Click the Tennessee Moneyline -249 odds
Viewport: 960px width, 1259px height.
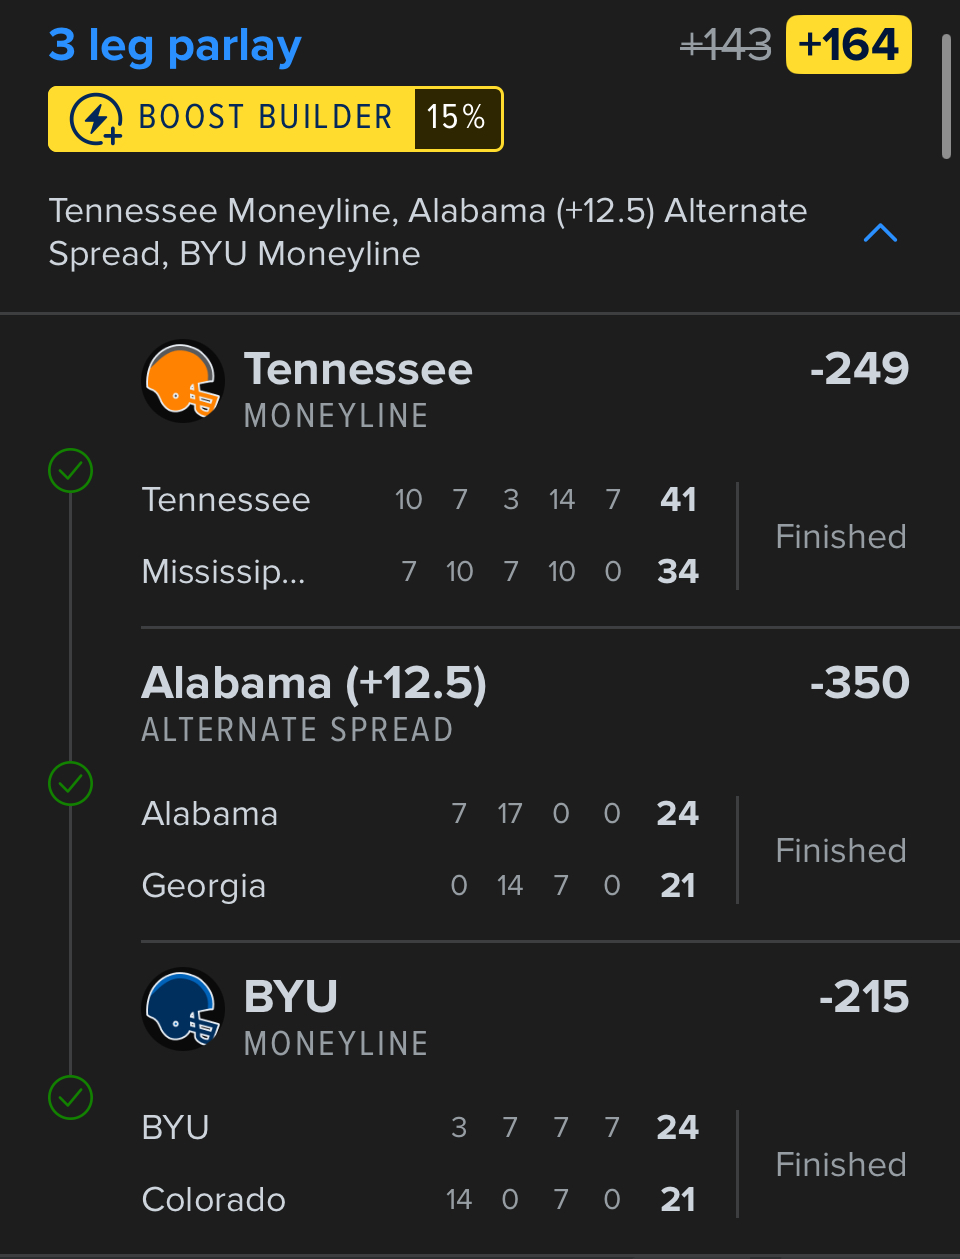859,369
